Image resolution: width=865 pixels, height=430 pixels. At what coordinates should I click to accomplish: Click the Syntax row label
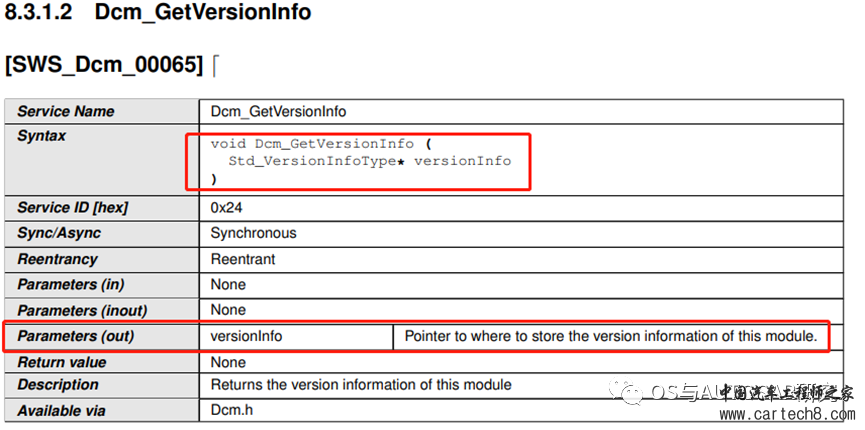pyautogui.click(x=42, y=136)
